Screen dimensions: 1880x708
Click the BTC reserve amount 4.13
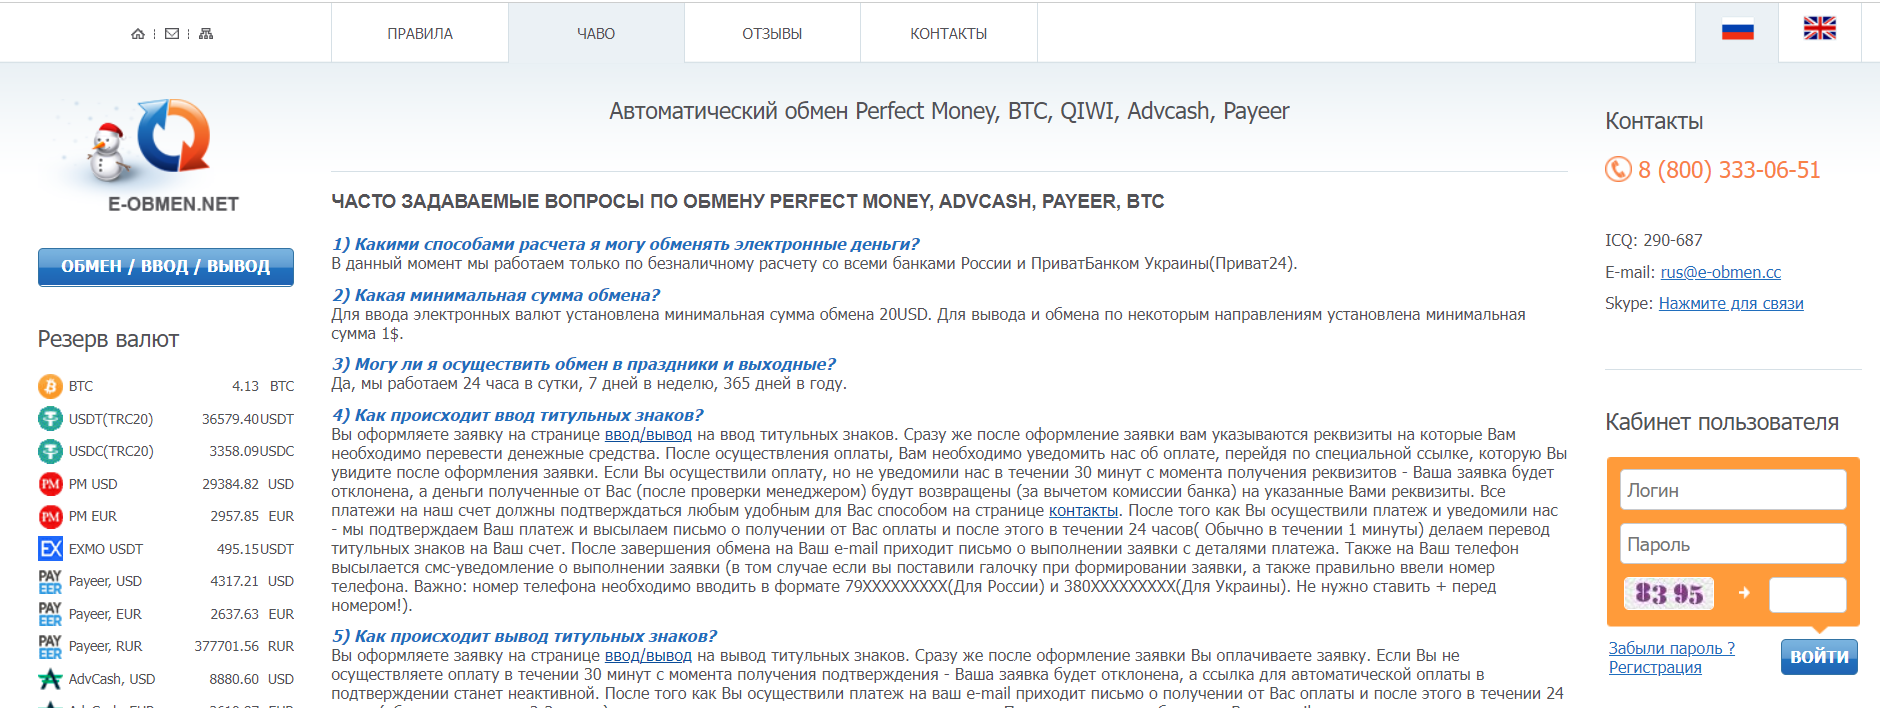pyautogui.click(x=245, y=386)
